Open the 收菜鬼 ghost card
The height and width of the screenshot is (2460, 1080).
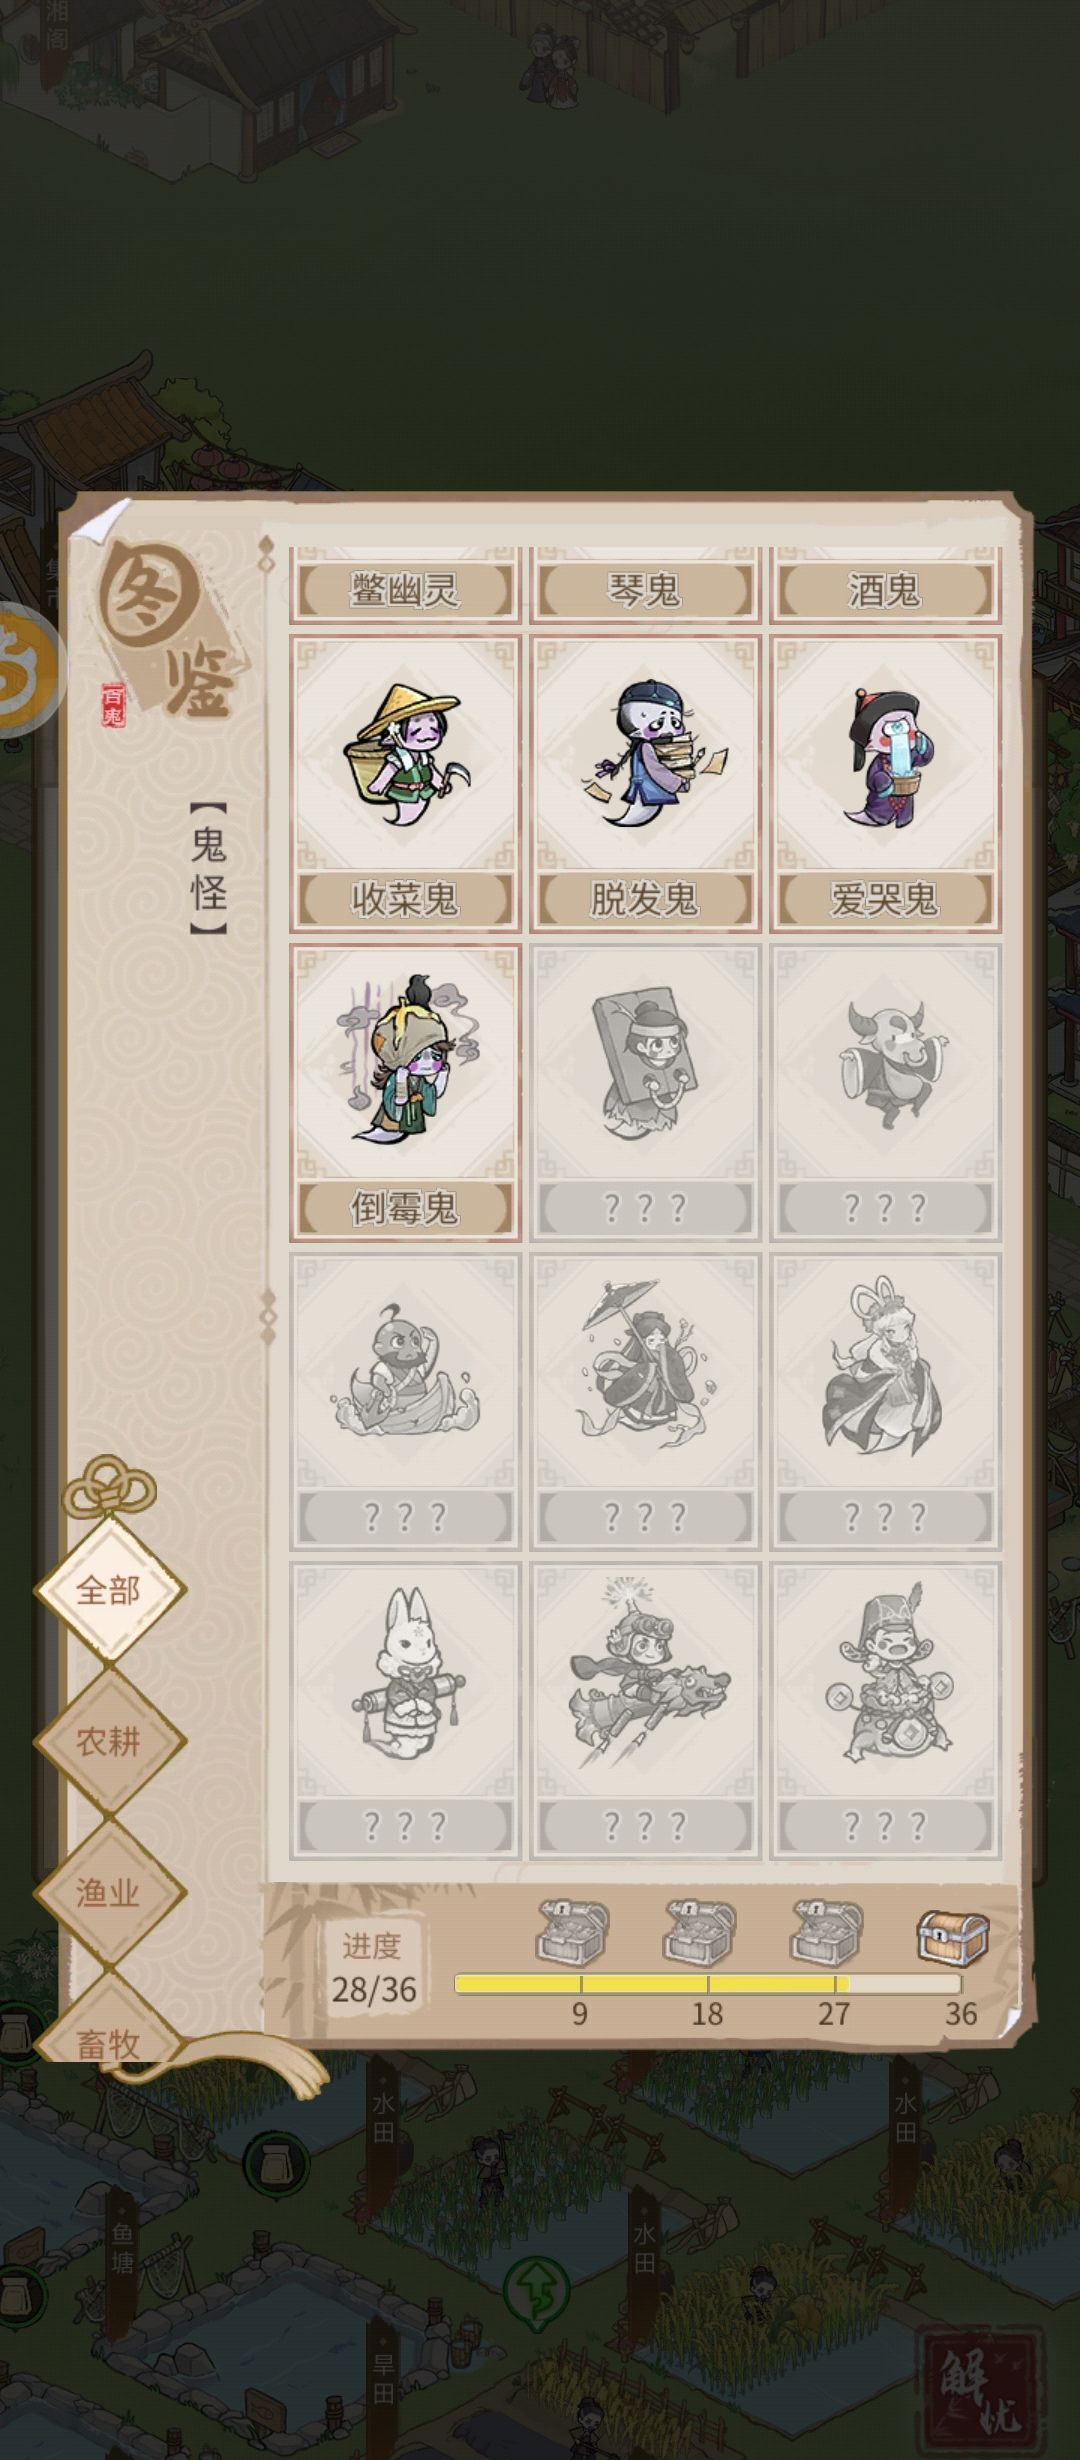click(405, 783)
